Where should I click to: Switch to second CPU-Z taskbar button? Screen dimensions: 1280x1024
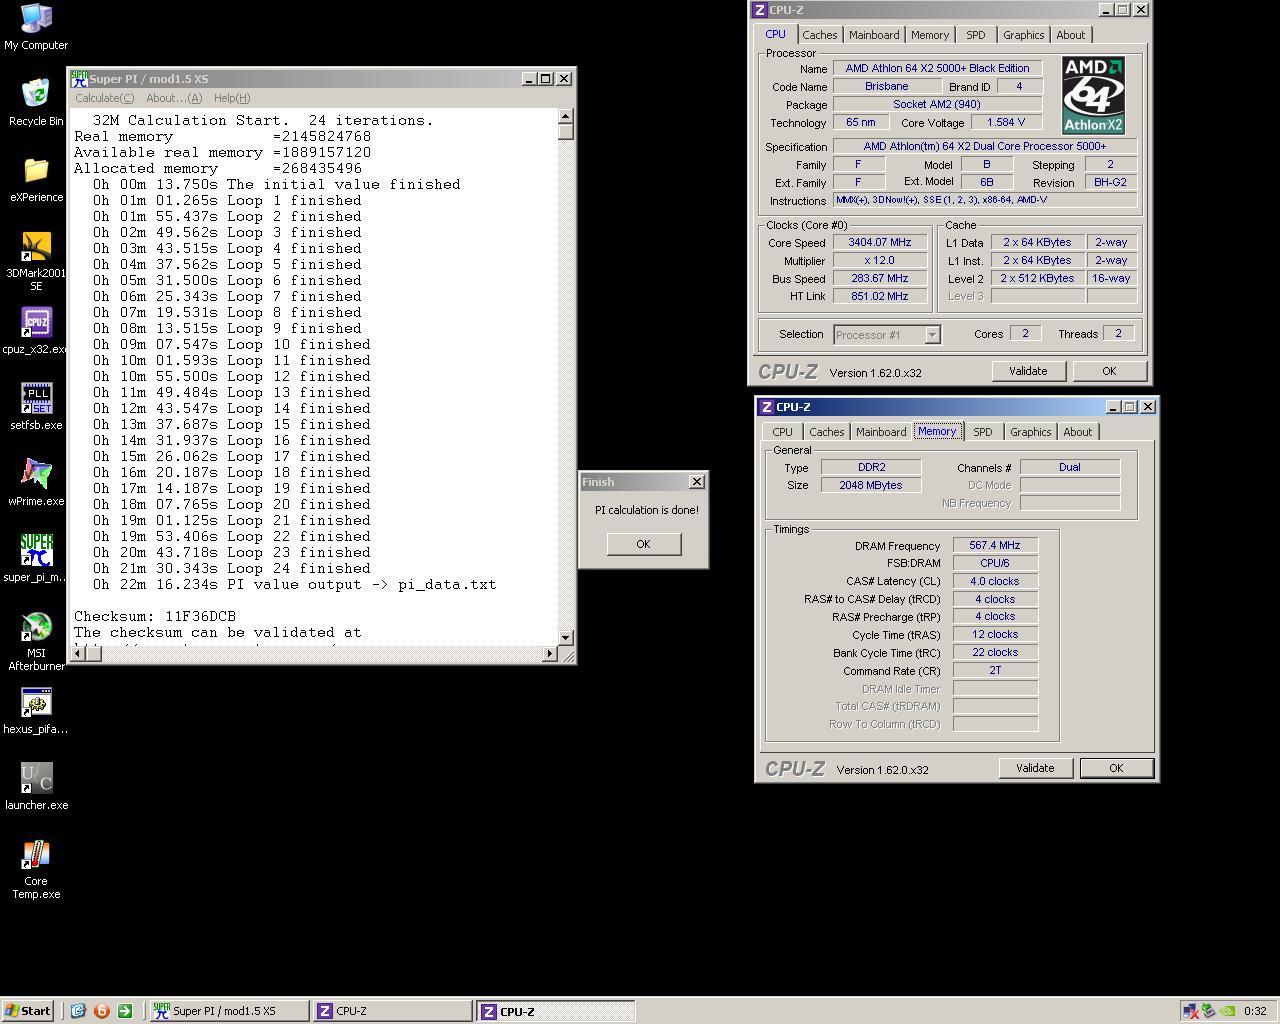[555, 1011]
